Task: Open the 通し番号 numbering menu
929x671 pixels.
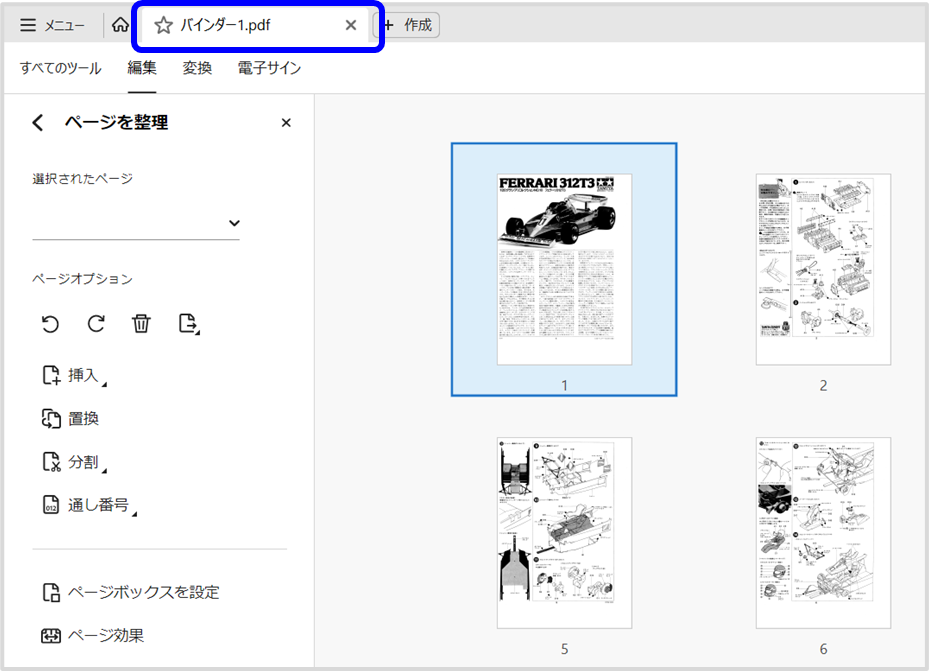Action: (x=89, y=505)
